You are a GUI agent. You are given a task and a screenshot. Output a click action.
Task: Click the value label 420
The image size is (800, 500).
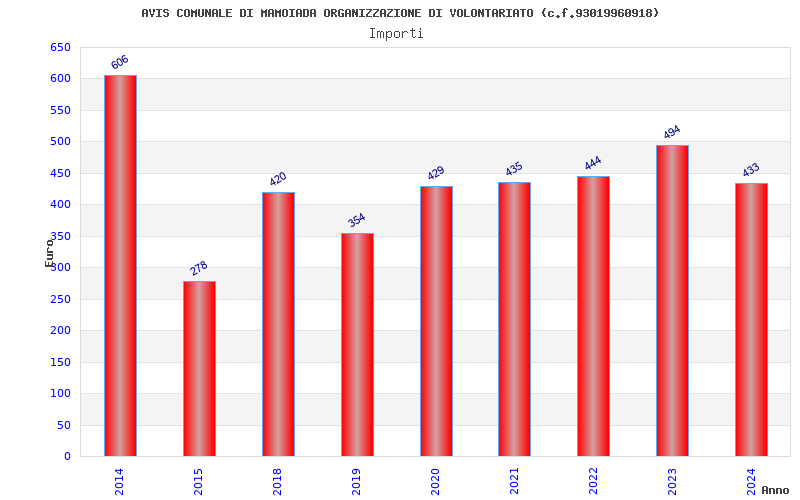[278, 179]
